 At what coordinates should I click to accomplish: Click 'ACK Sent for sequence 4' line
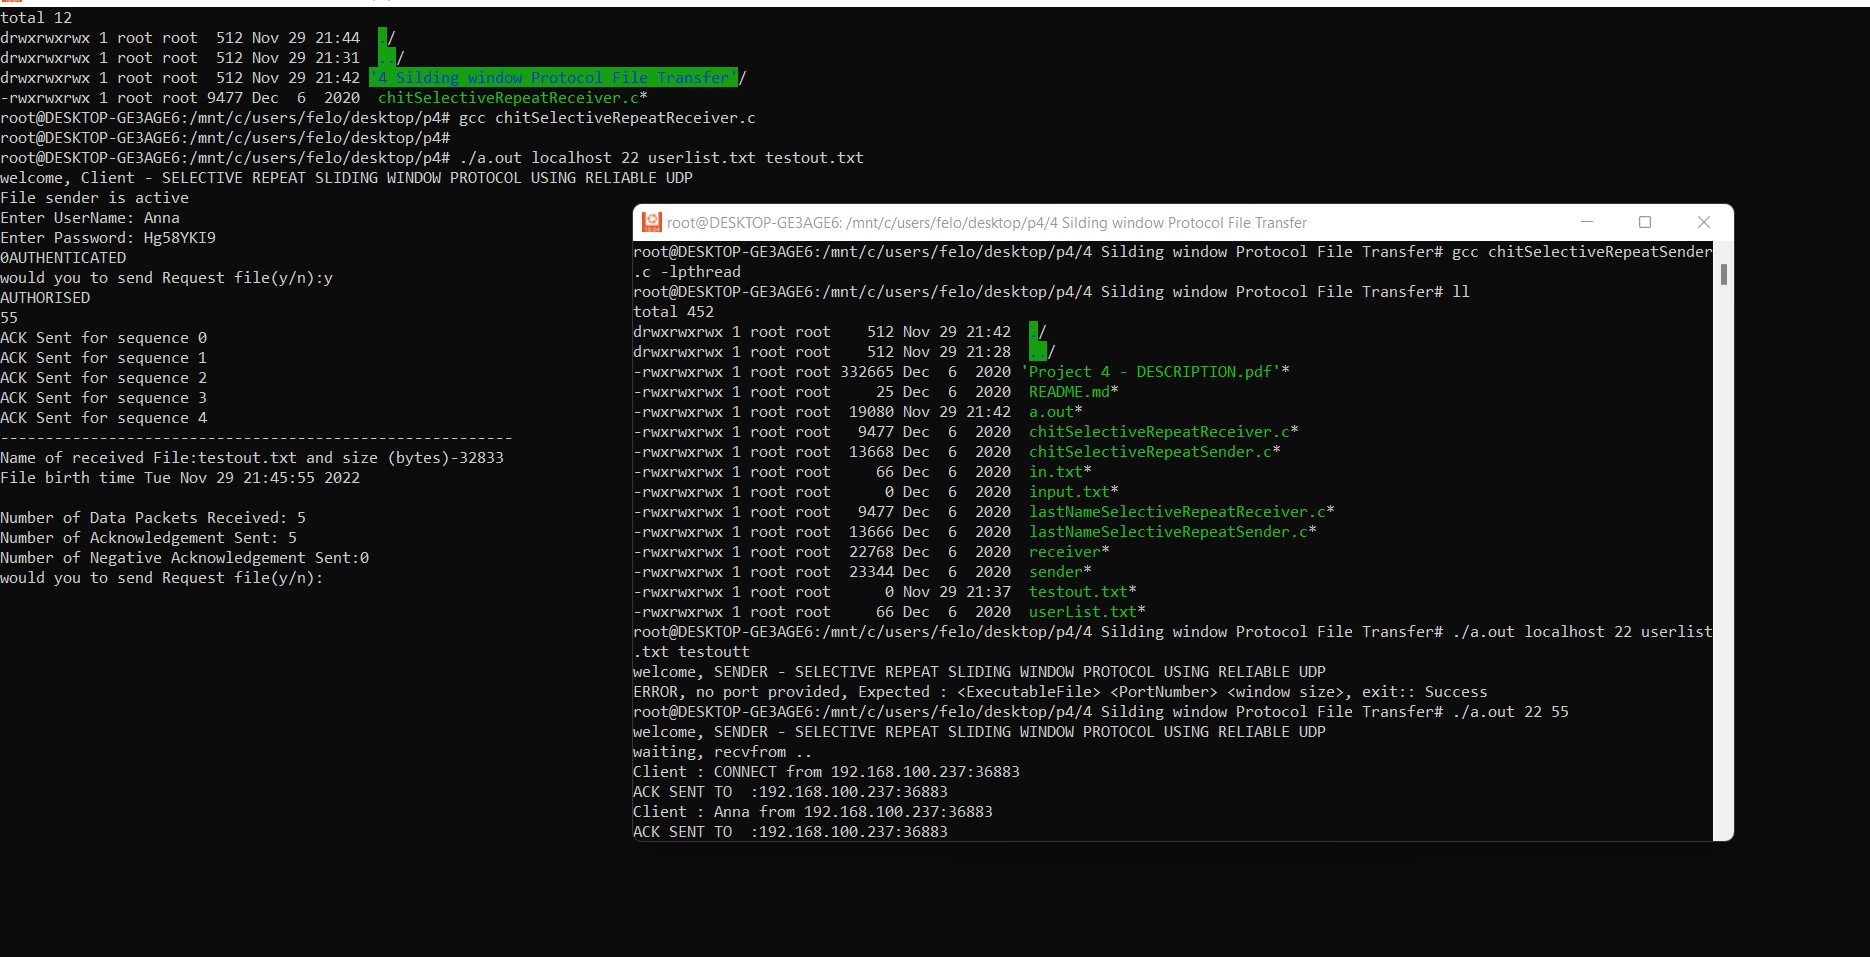click(x=103, y=418)
